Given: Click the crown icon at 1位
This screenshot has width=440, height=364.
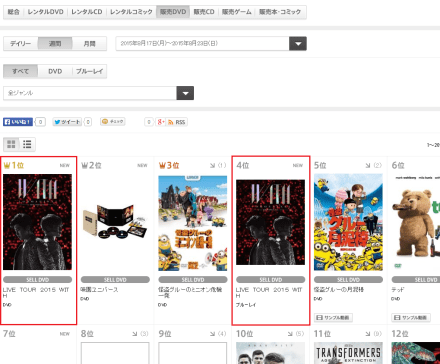Looking at the screenshot, I should [x=7, y=165].
